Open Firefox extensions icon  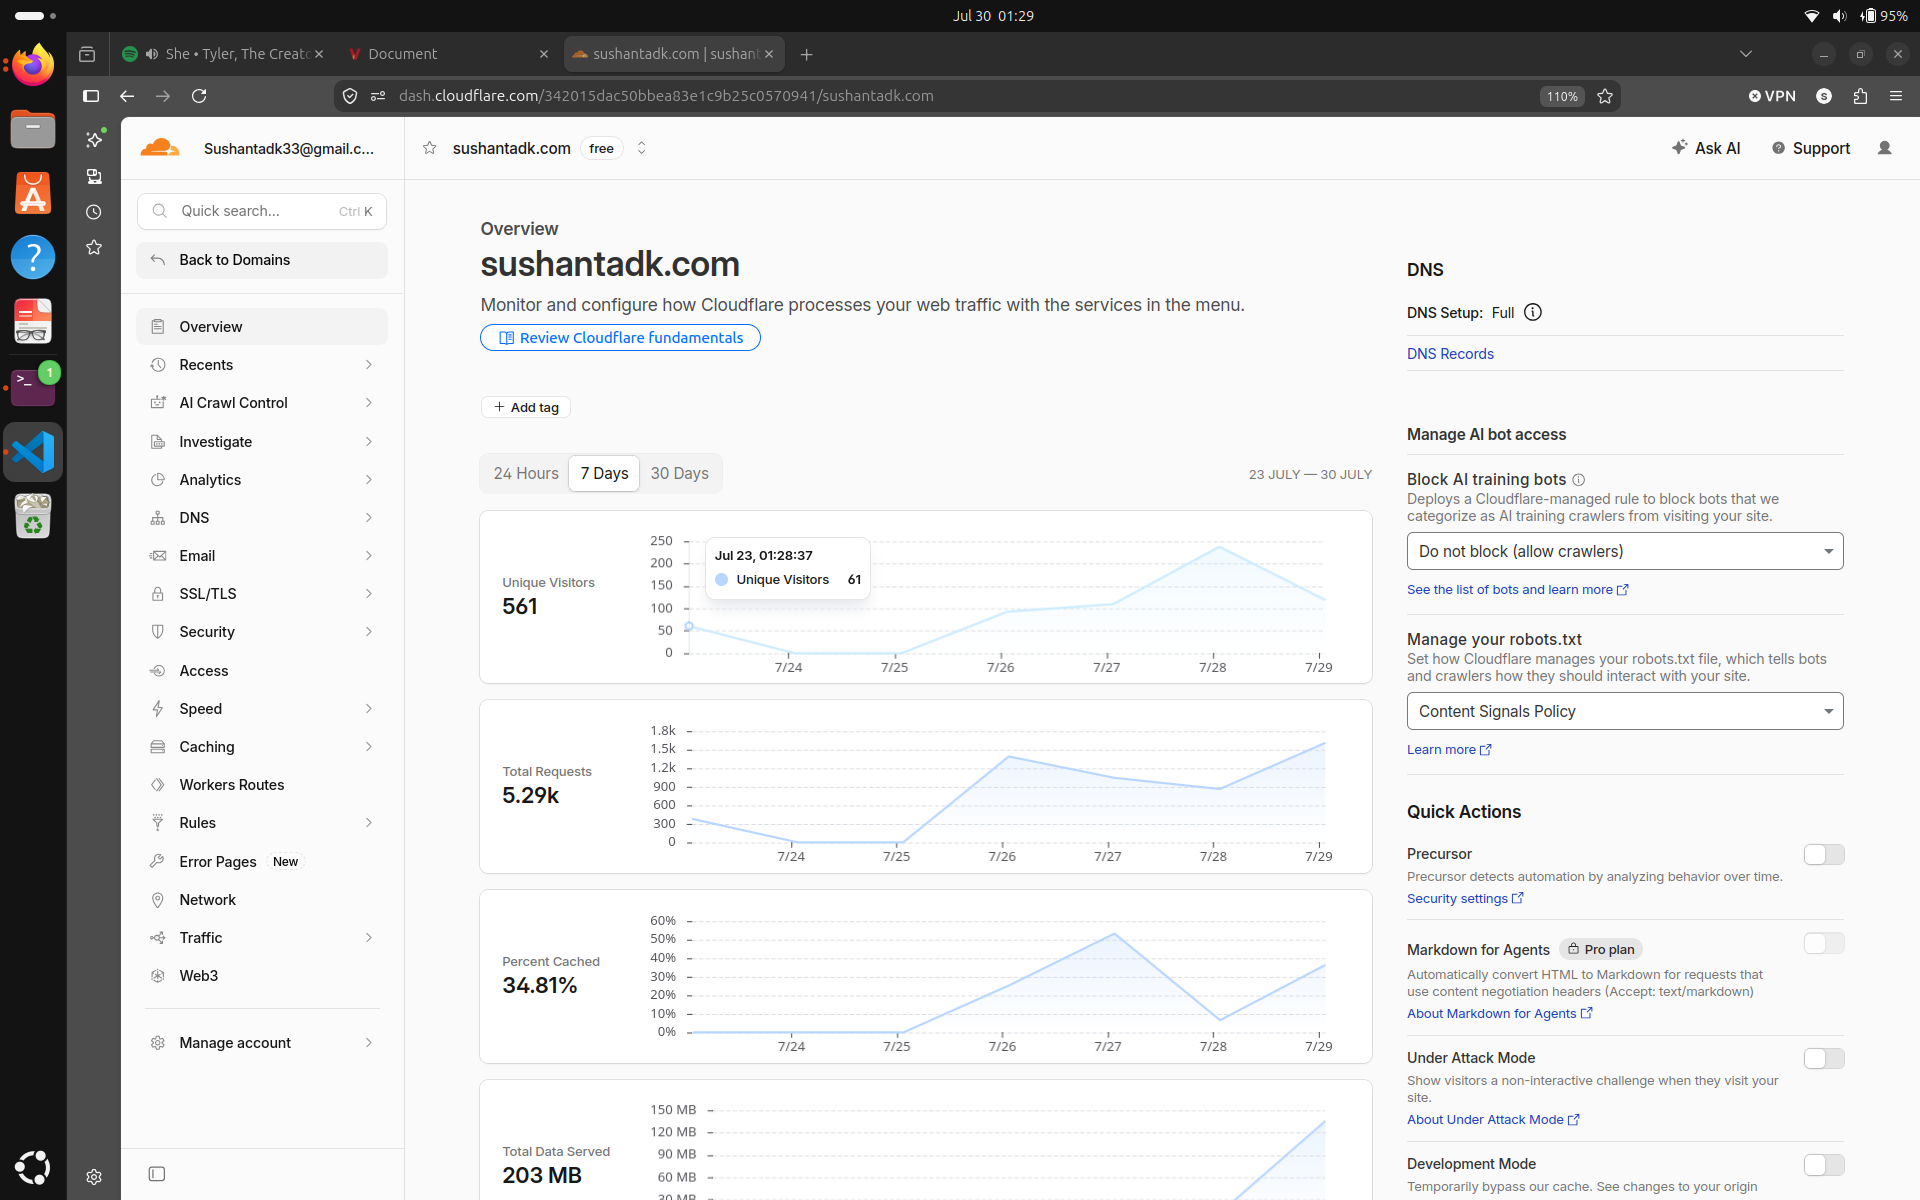[x=1860, y=96]
